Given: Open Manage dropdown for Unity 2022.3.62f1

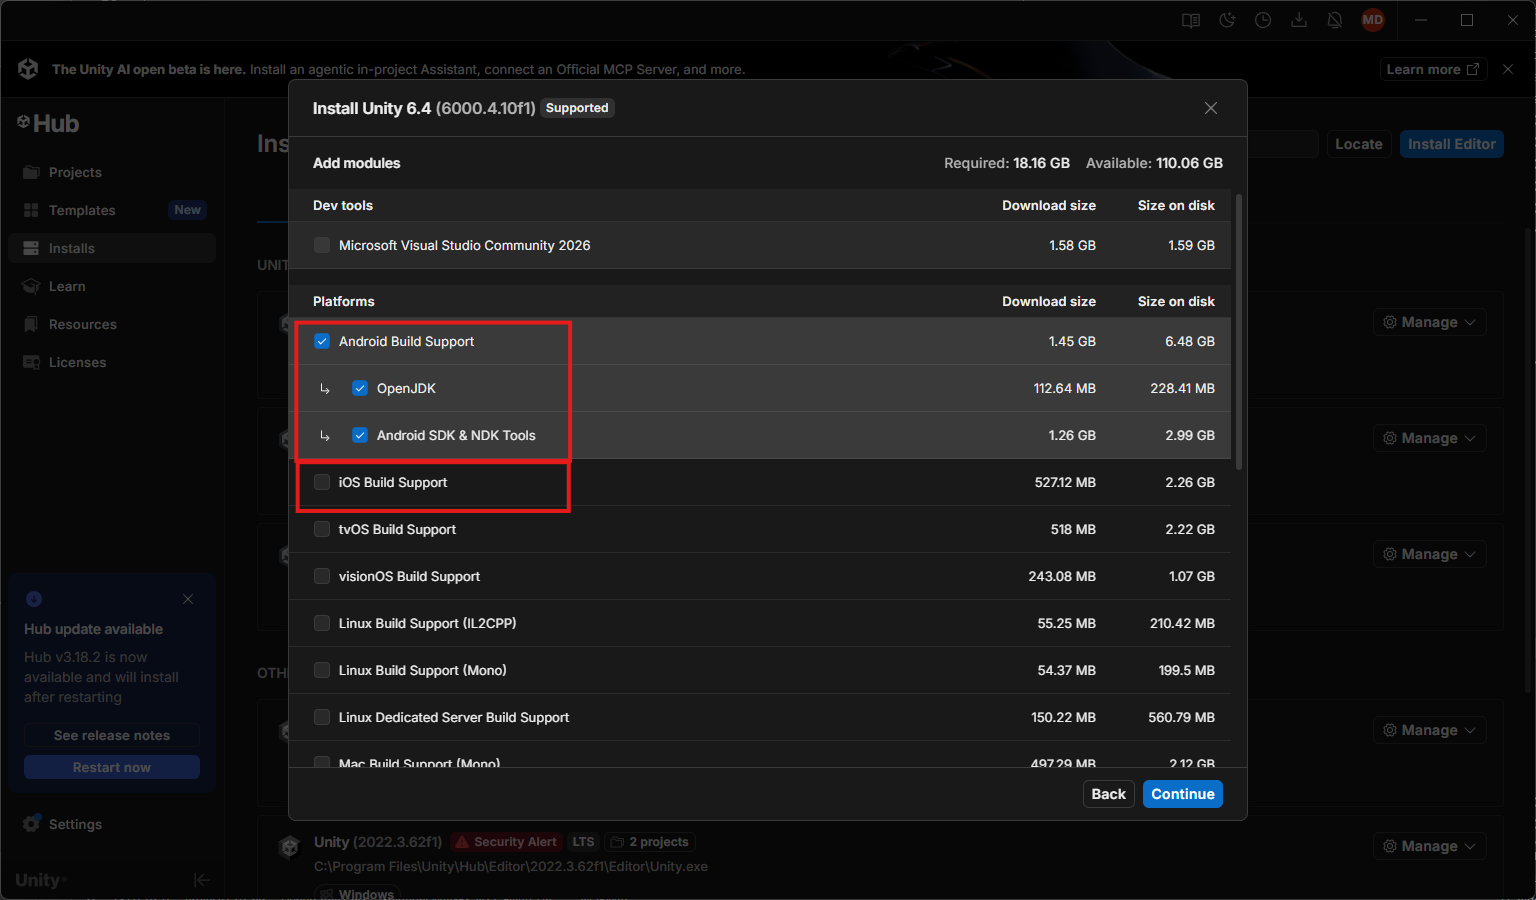Looking at the screenshot, I should coord(1429,846).
